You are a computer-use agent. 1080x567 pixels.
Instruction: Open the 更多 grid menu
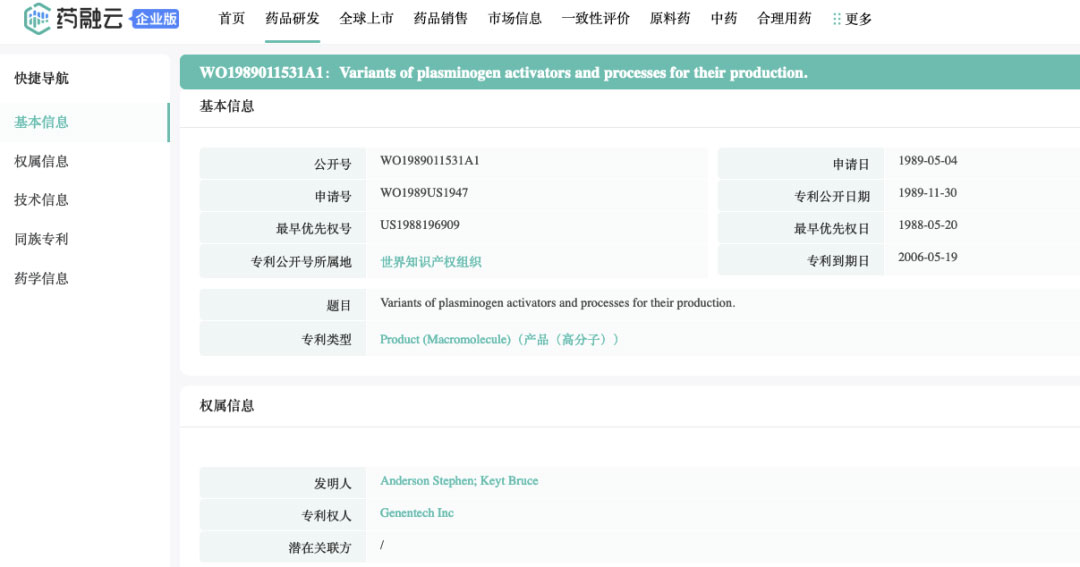click(x=851, y=19)
